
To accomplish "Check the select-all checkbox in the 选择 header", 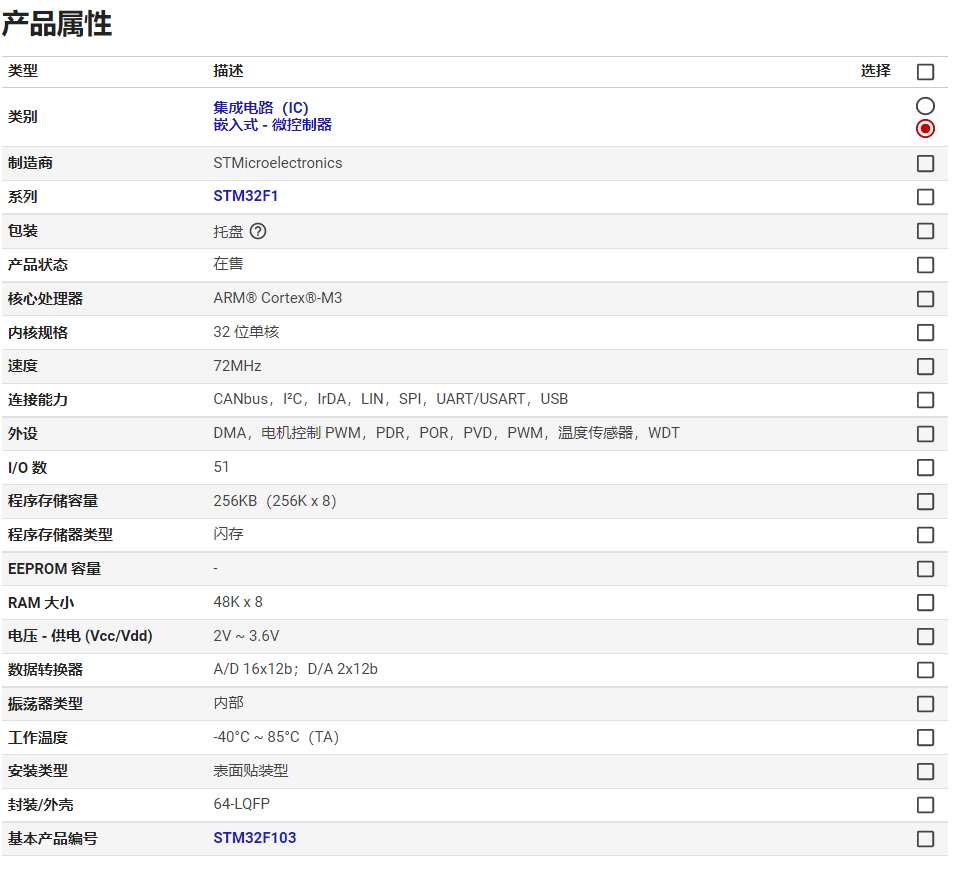I will (925, 72).
